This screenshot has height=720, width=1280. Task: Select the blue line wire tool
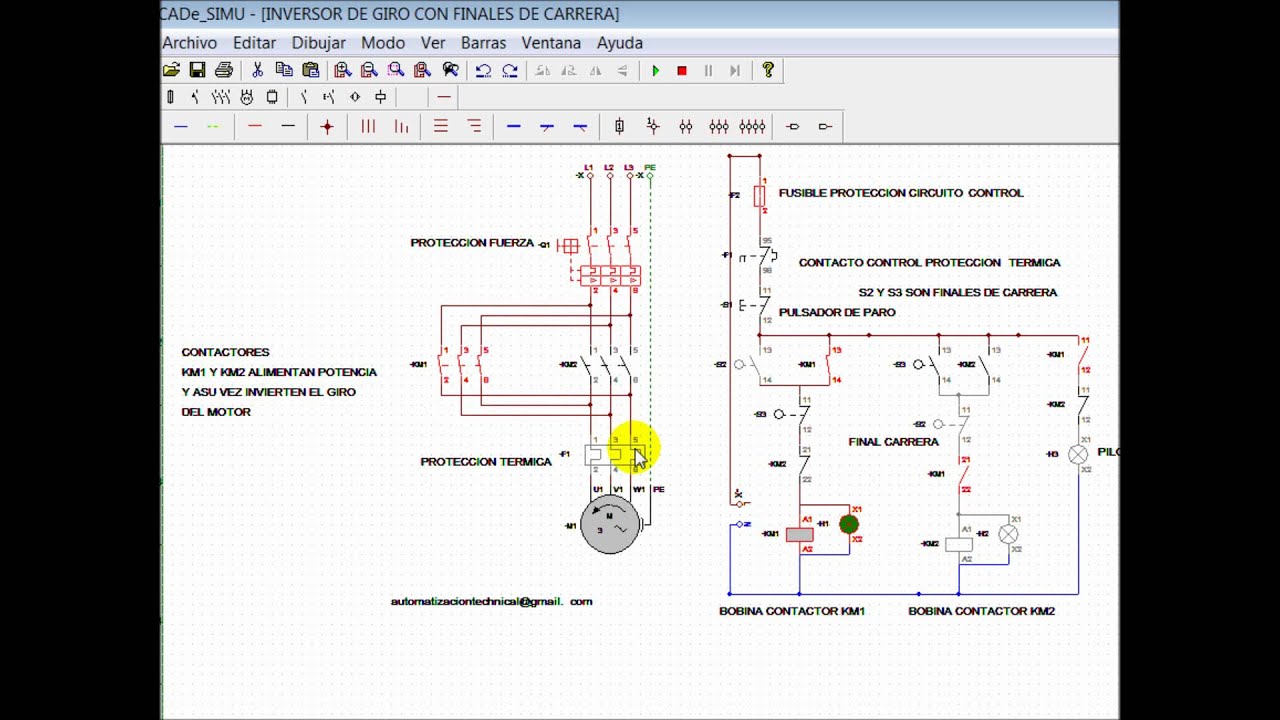(x=181, y=126)
